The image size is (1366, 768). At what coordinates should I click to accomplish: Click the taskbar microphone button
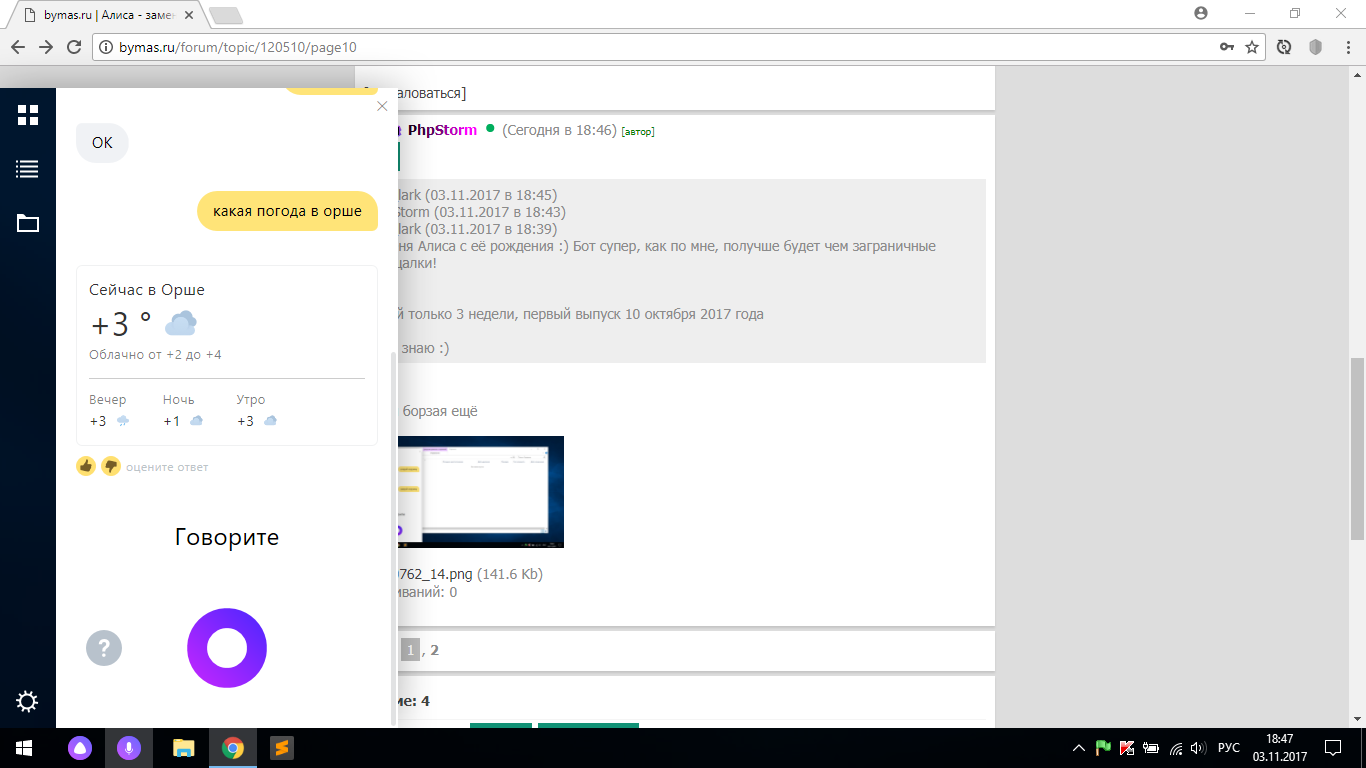click(128, 747)
